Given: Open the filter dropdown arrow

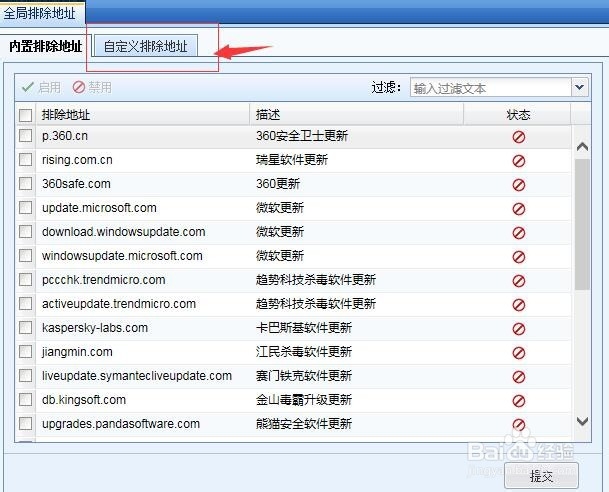Looking at the screenshot, I should tap(580, 88).
